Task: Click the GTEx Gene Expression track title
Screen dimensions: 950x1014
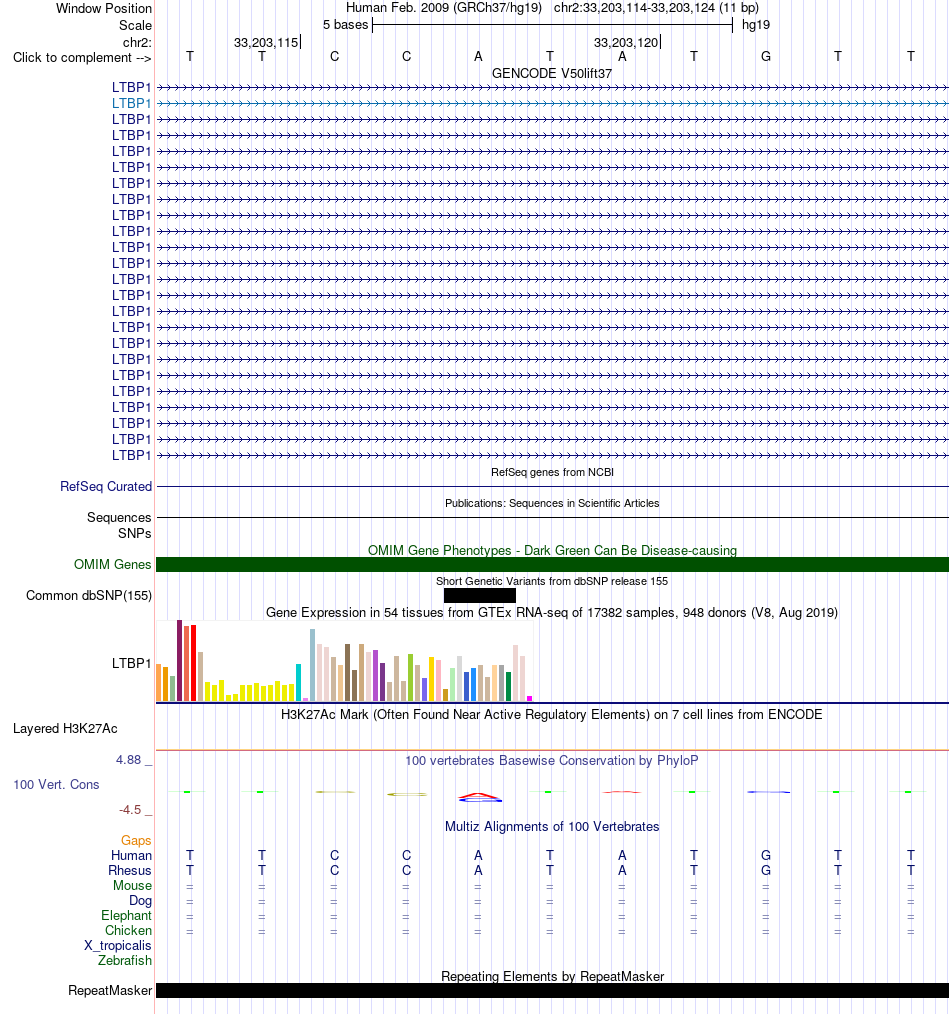Action: click(x=552, y=612)
